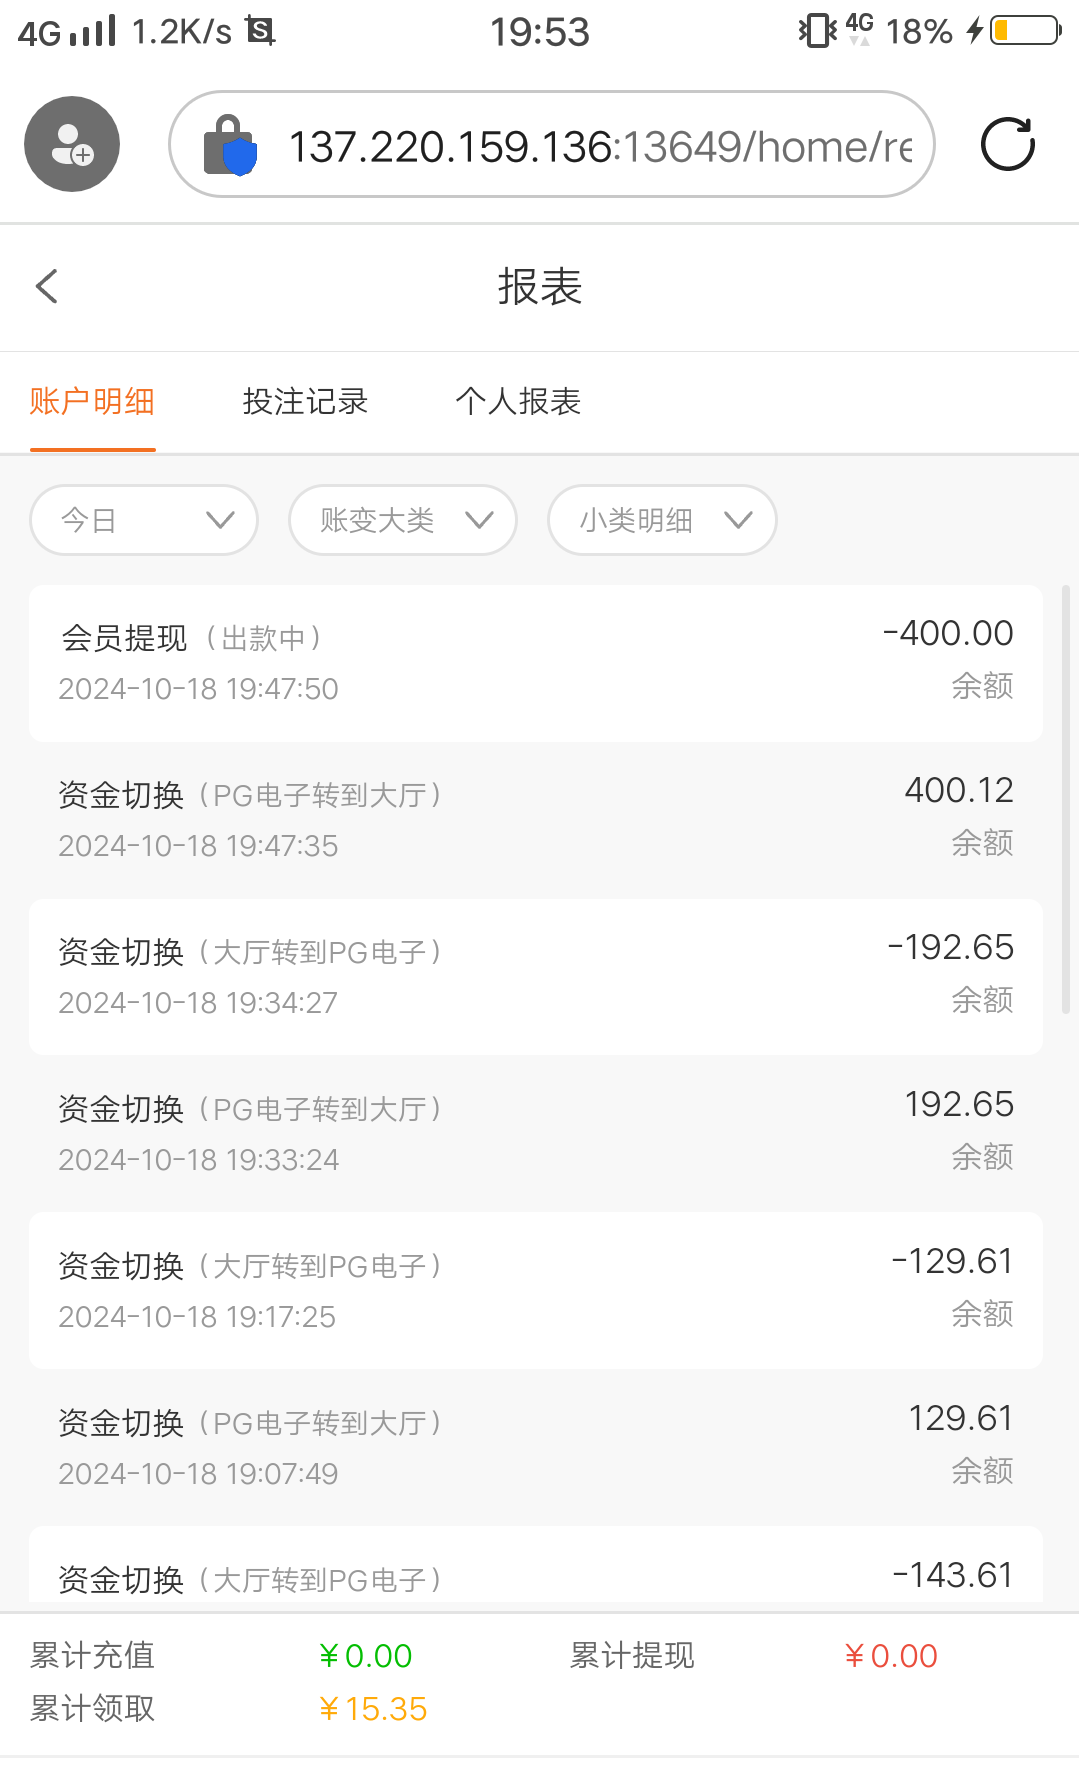Select the 19:17:25 transfer record -129.61

point(536,1290)
